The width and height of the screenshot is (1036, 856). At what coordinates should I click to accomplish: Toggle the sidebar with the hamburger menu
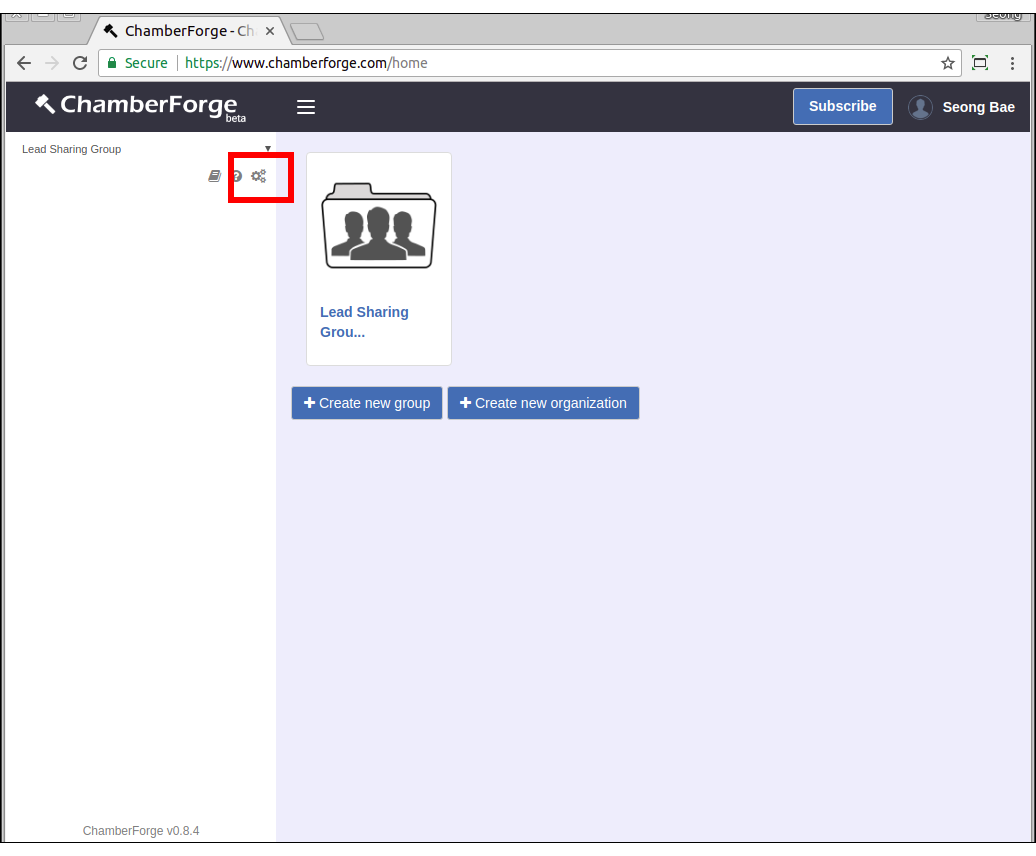click(306, 107)
